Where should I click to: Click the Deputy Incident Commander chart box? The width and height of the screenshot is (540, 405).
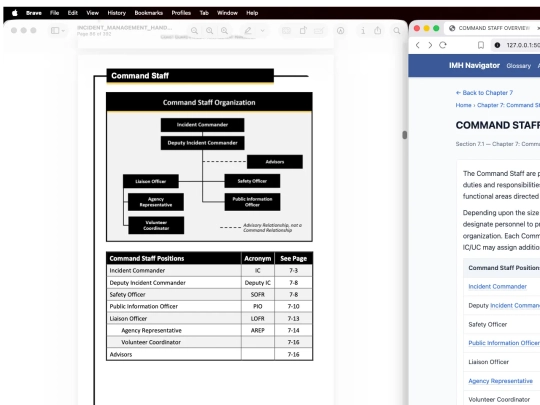point(202,143)
